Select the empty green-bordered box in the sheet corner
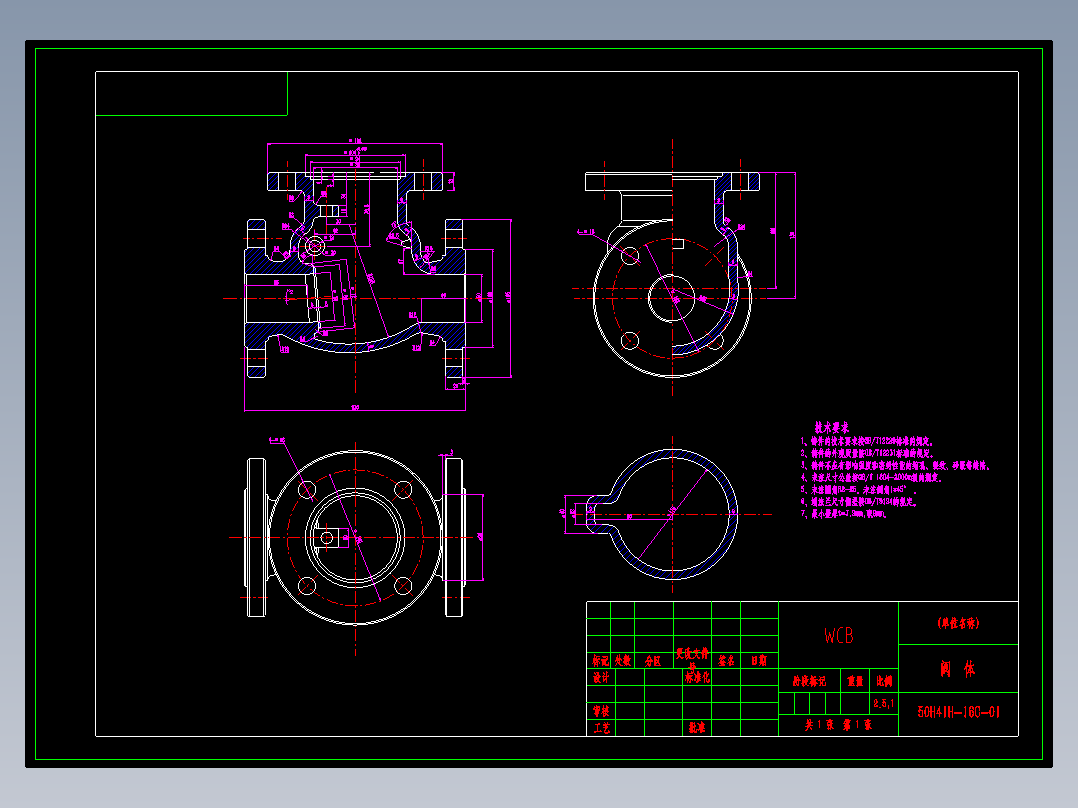The height and width of the screenshot is (808, 1078). coord(191,94)
